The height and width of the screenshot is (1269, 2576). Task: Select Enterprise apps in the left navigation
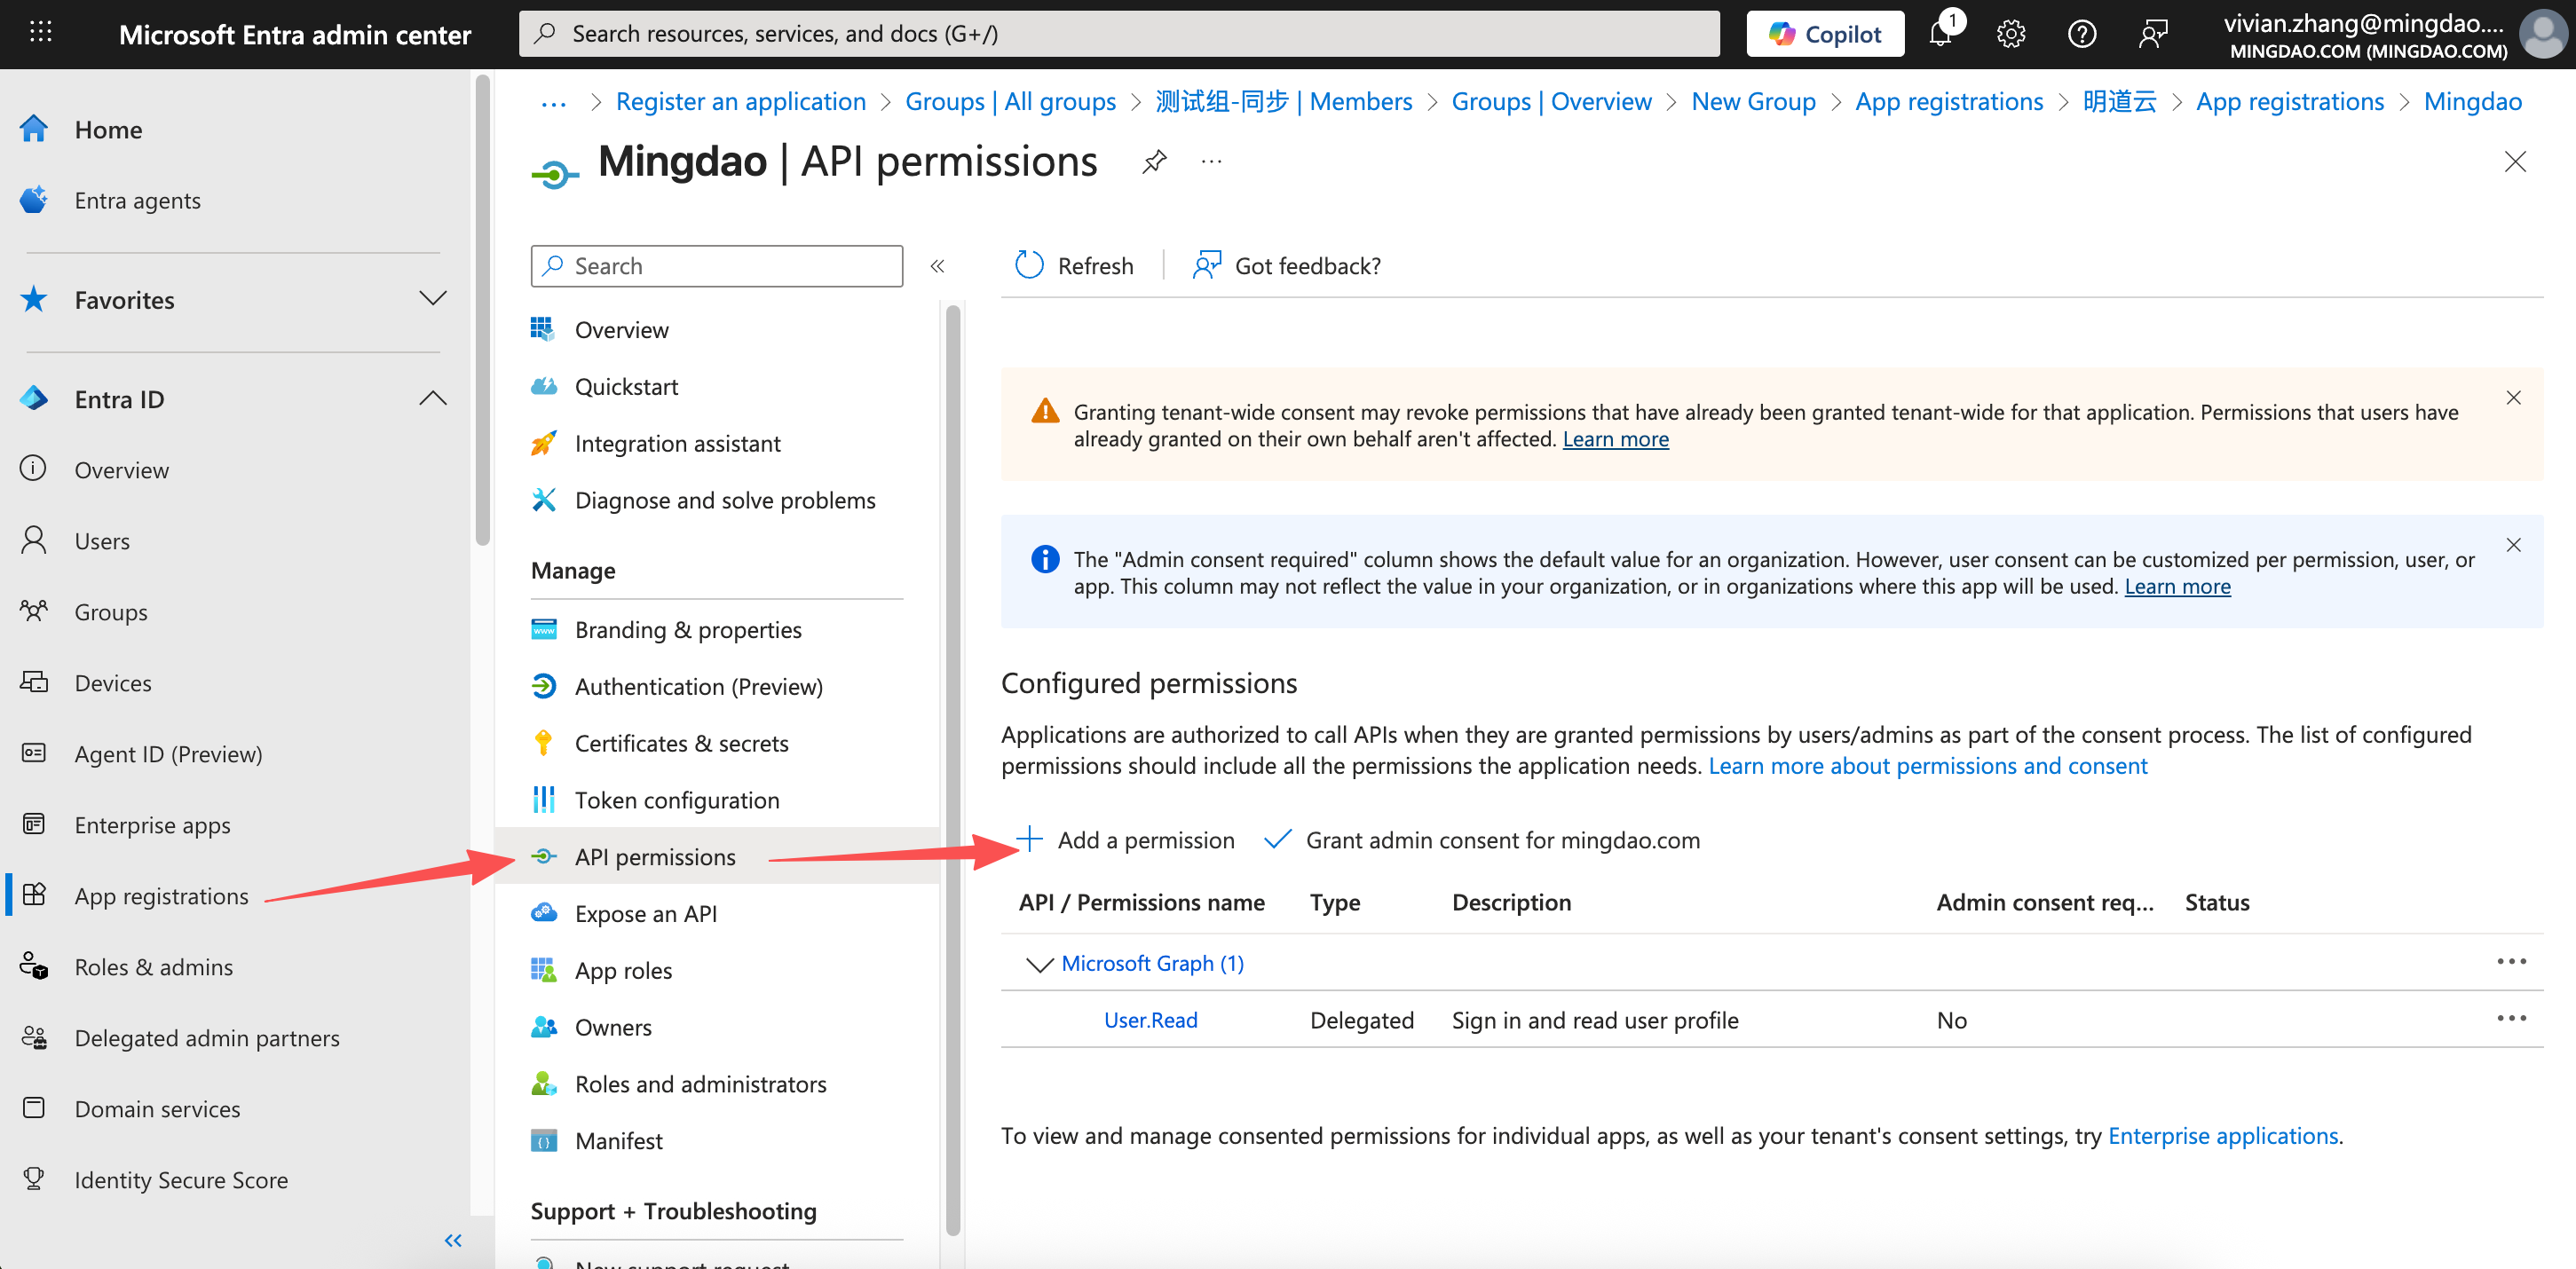pyautogui.click(x=152, y=824)
